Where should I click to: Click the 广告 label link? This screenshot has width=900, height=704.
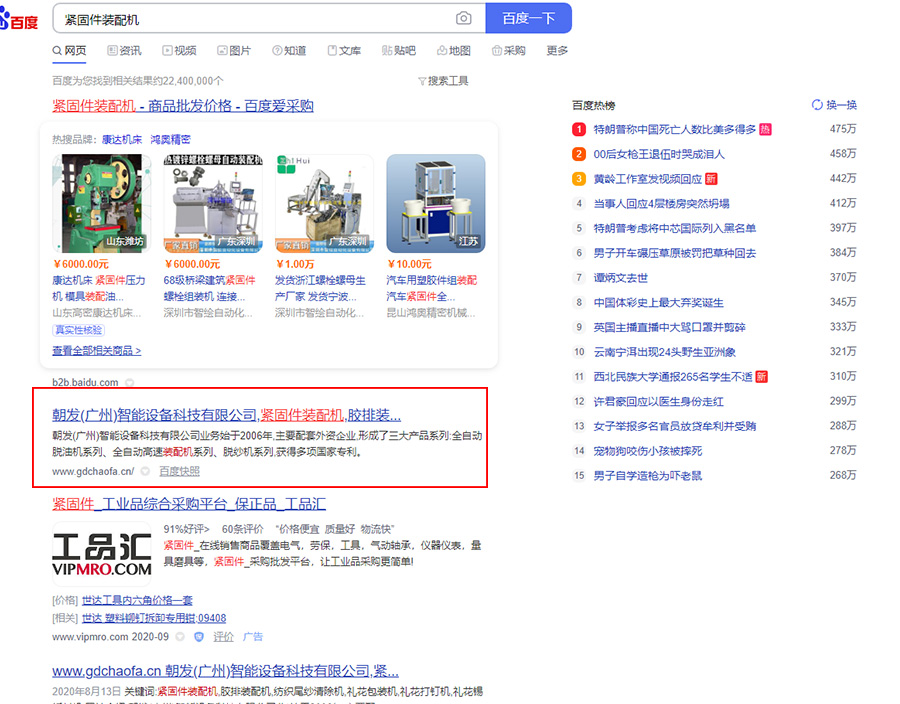253,636
